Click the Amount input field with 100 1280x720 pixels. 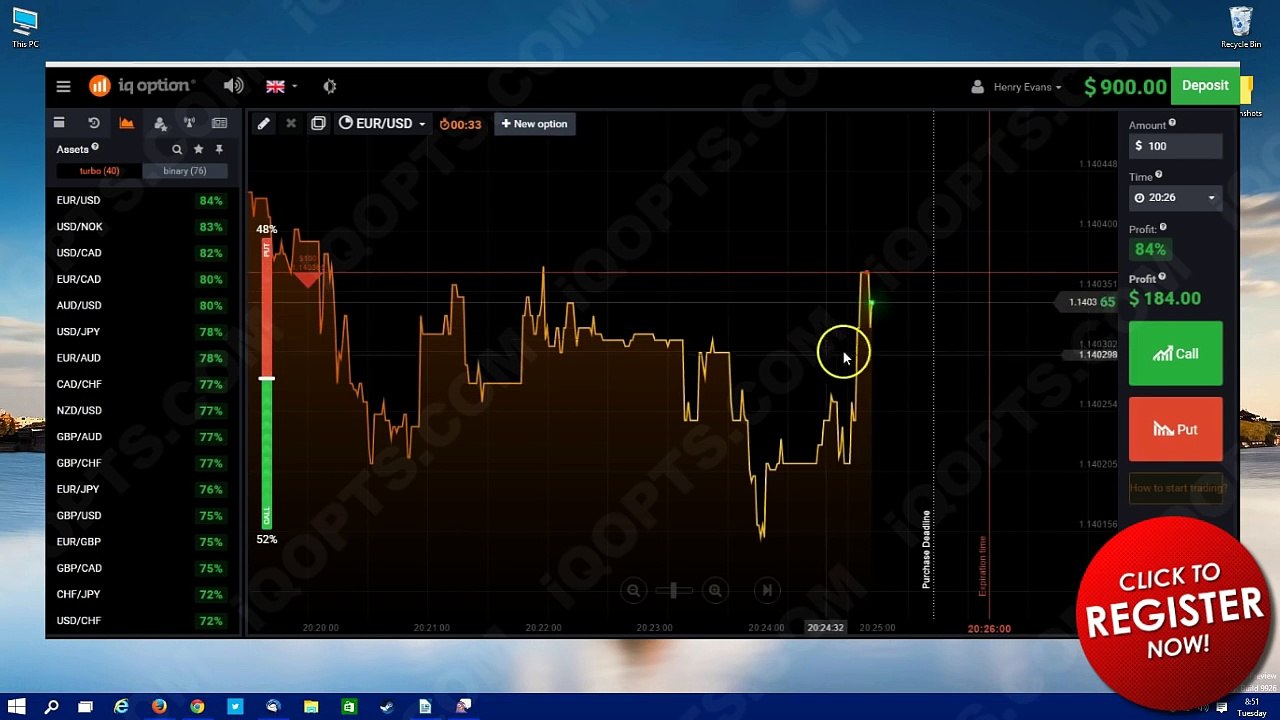pos(1175,146)
